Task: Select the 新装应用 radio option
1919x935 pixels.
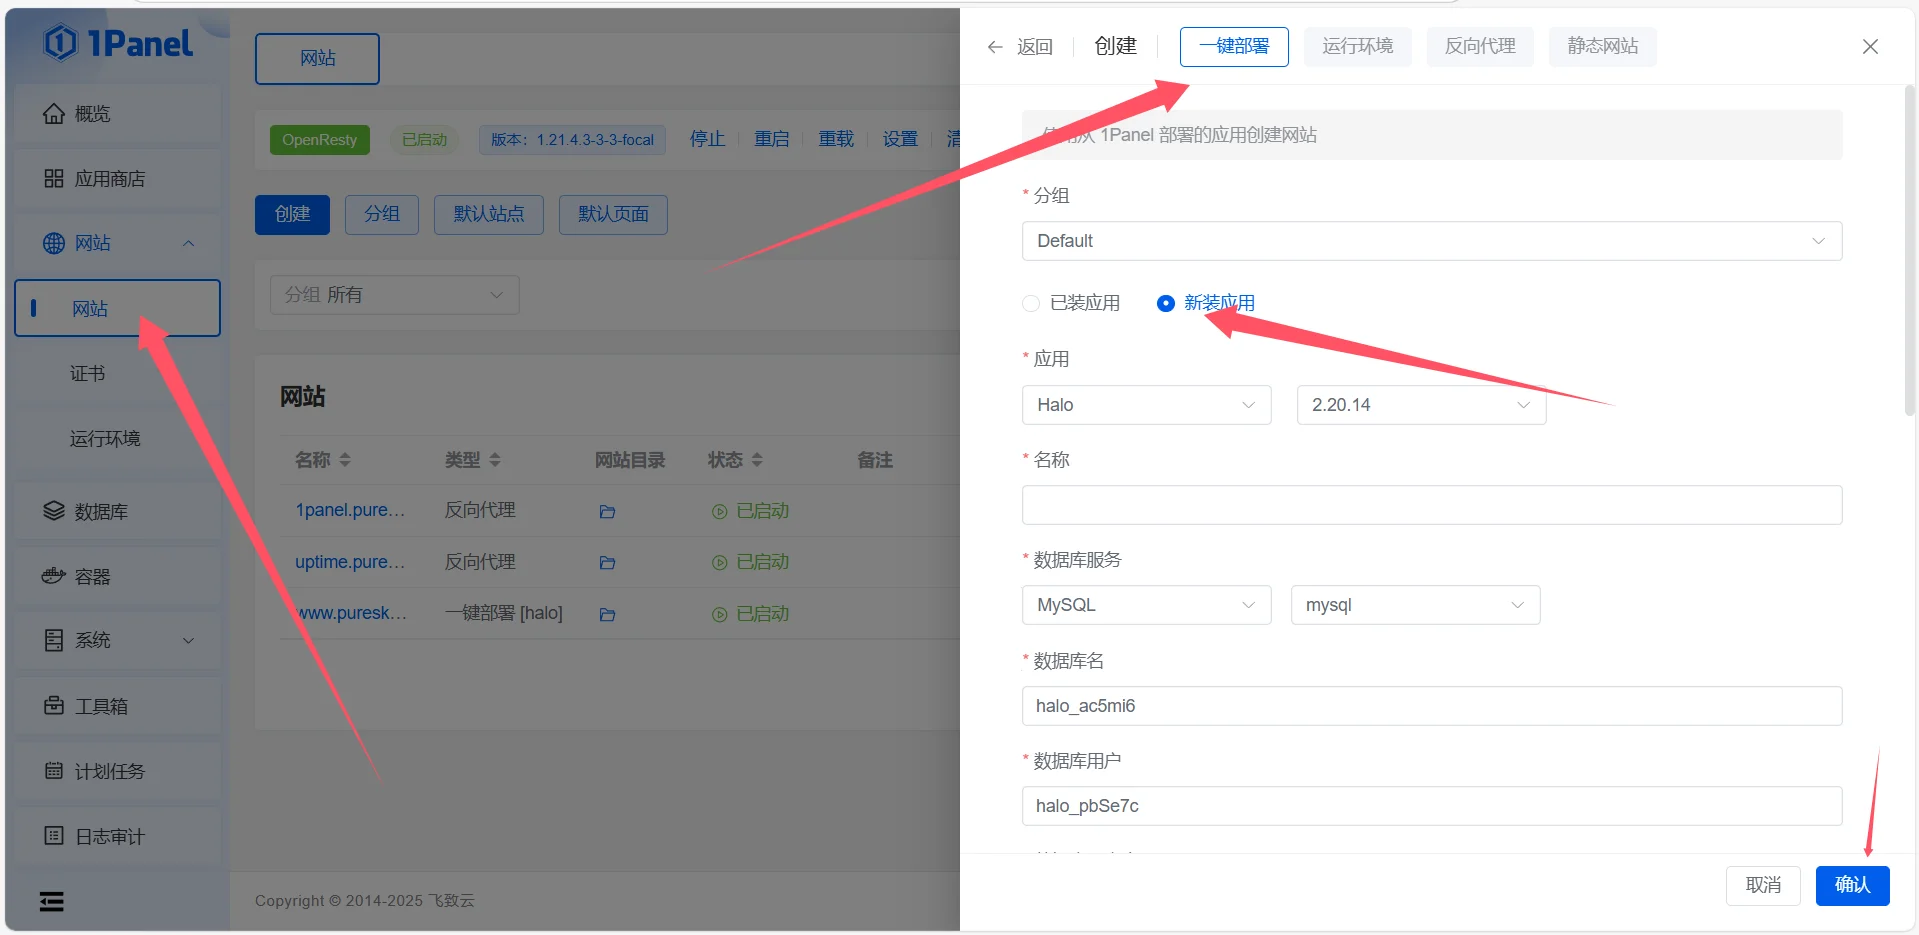Action: pyautogui.click(x=1165, y=303)
